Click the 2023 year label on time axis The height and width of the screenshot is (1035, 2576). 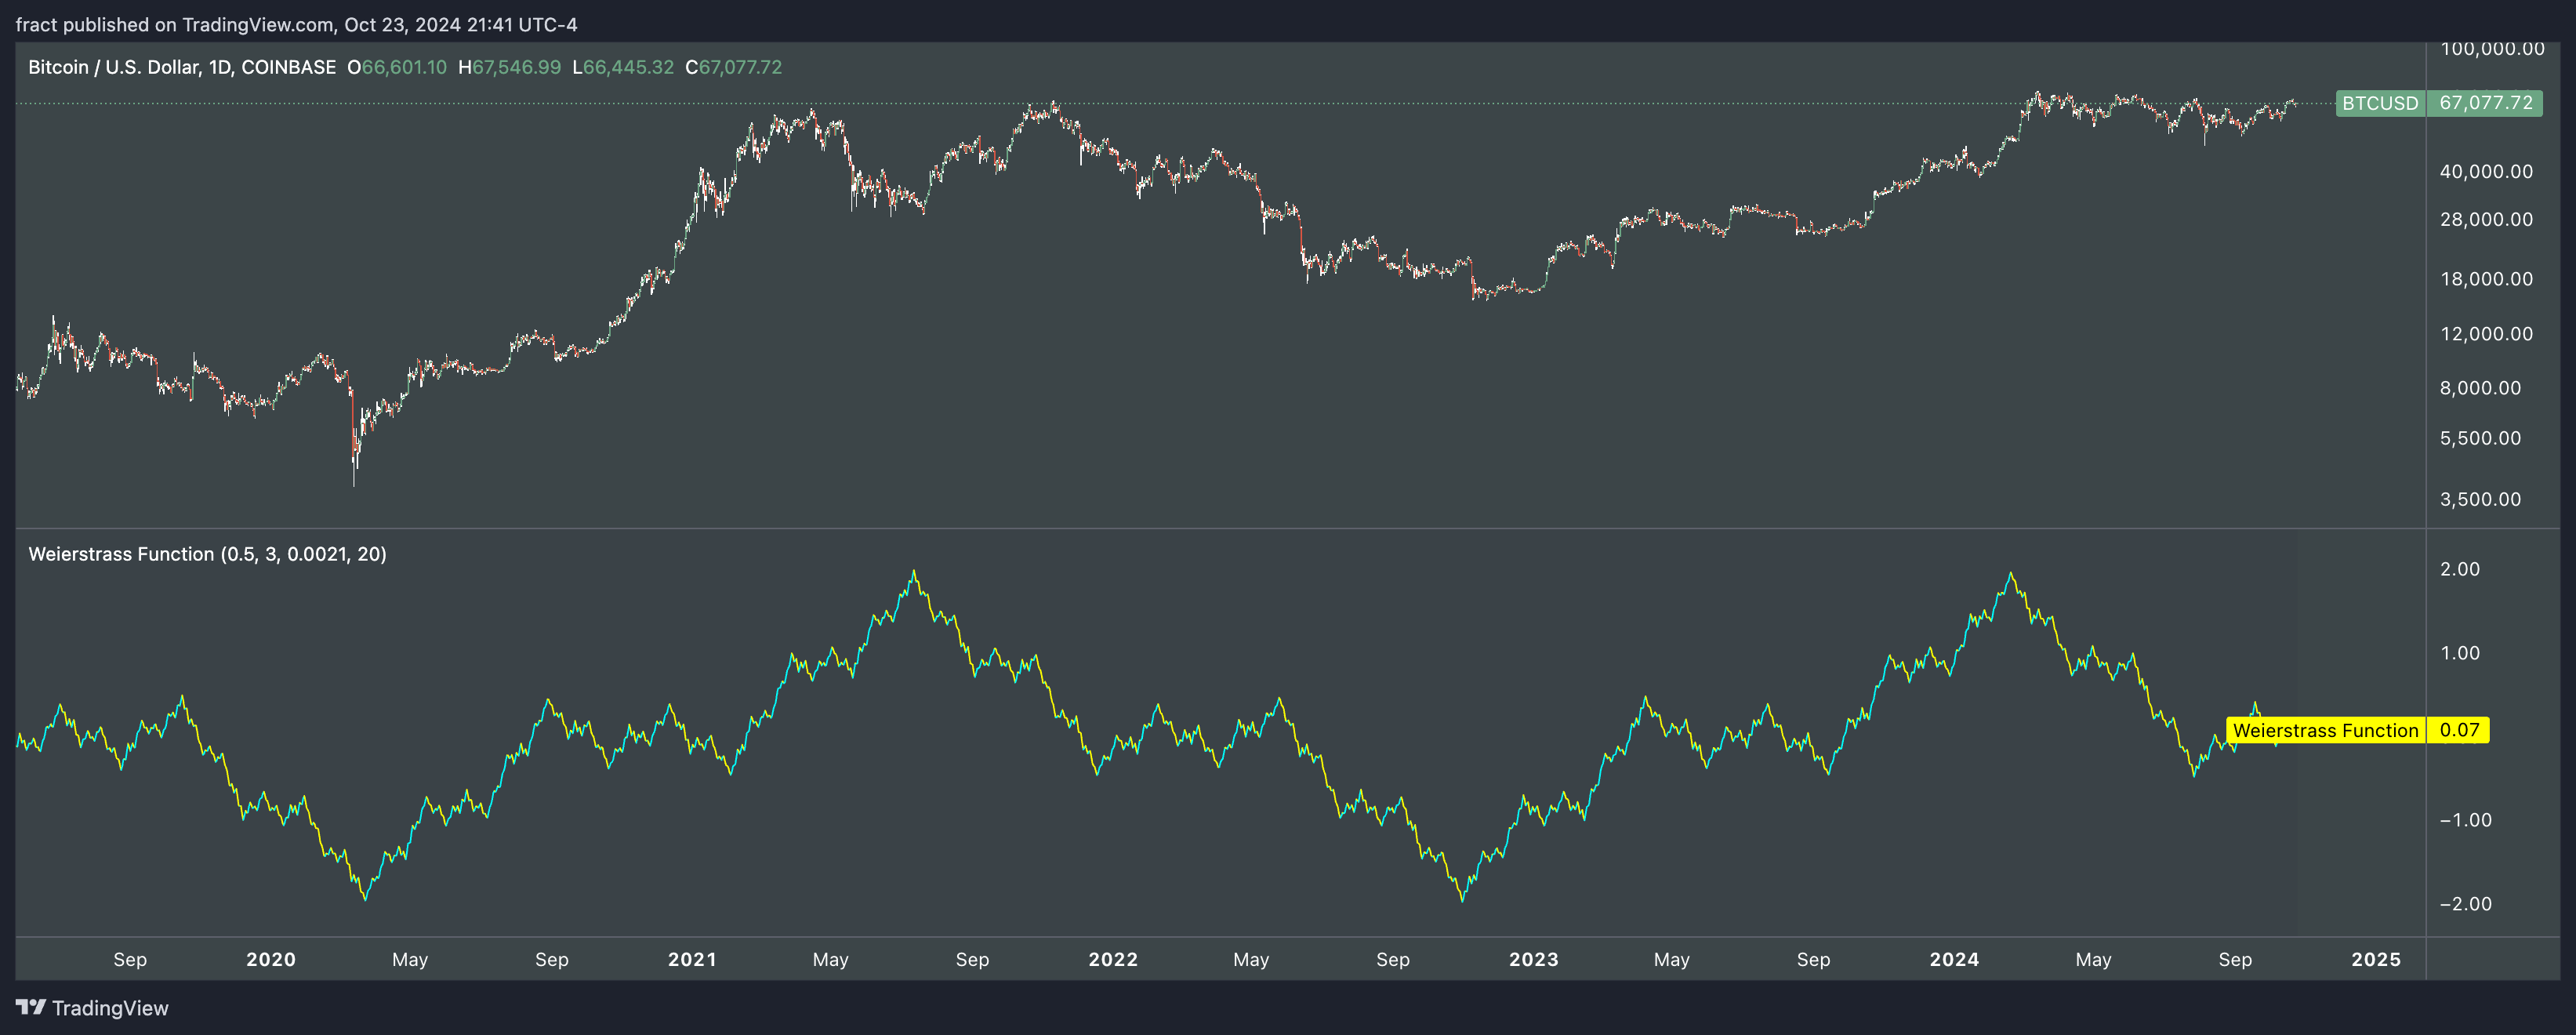click(1534, 959)
